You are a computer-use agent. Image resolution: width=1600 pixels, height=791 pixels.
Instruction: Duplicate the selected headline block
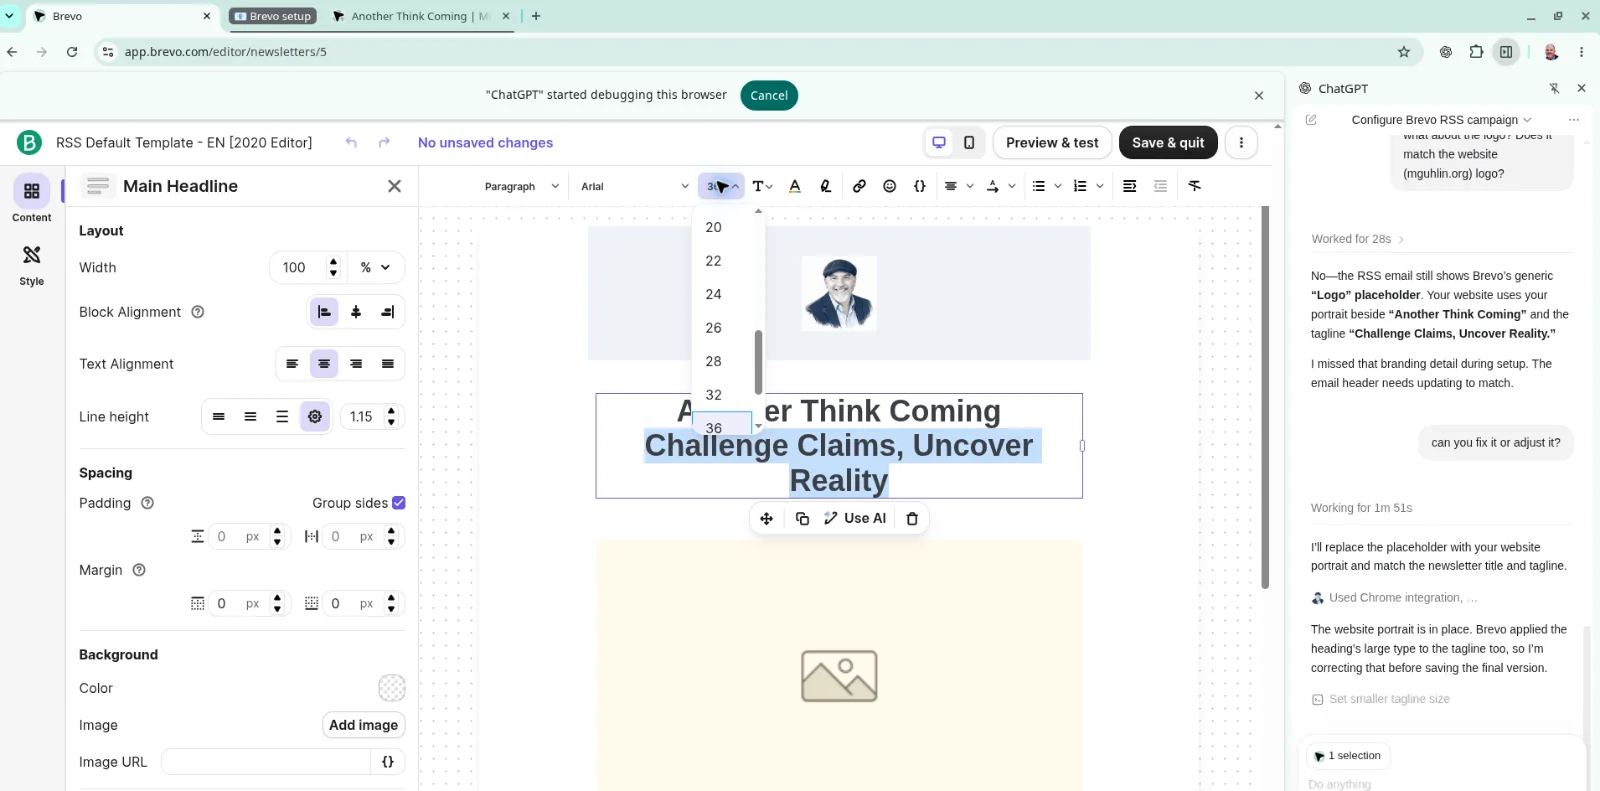tap(802, 518)
